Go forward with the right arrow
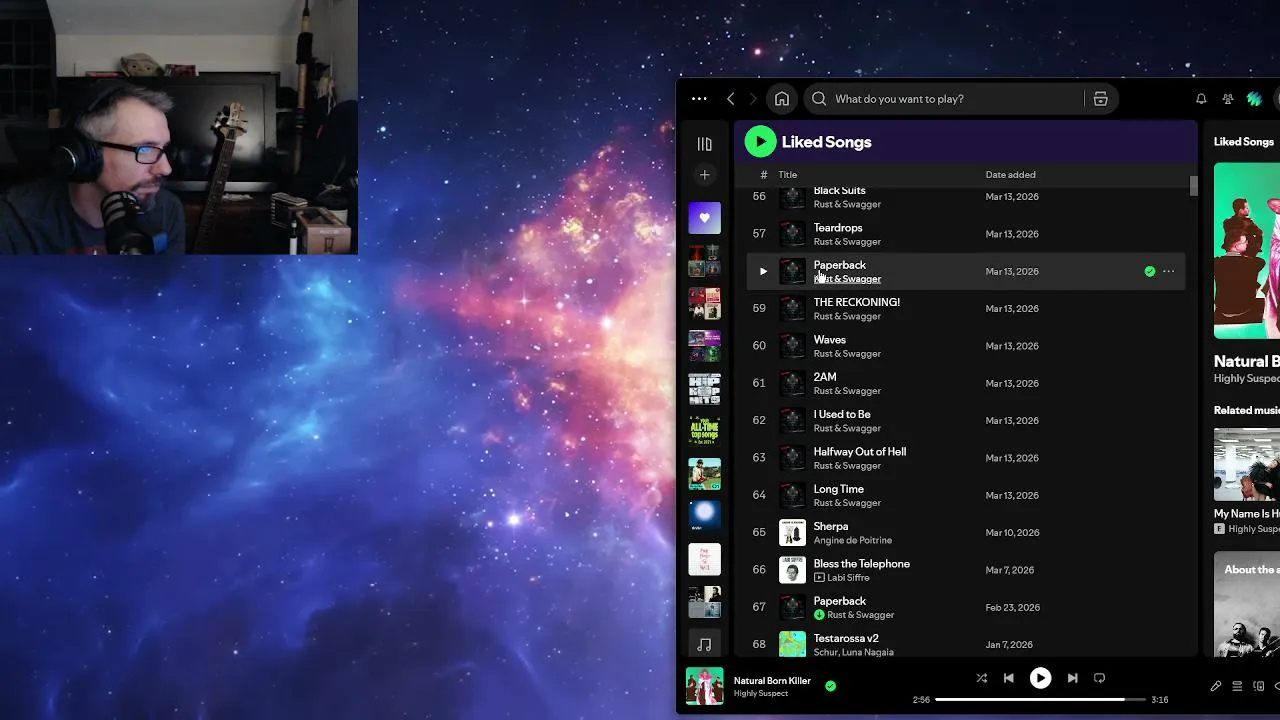Viewport: 1280px width, 720px height. click(x=753, y=99)
